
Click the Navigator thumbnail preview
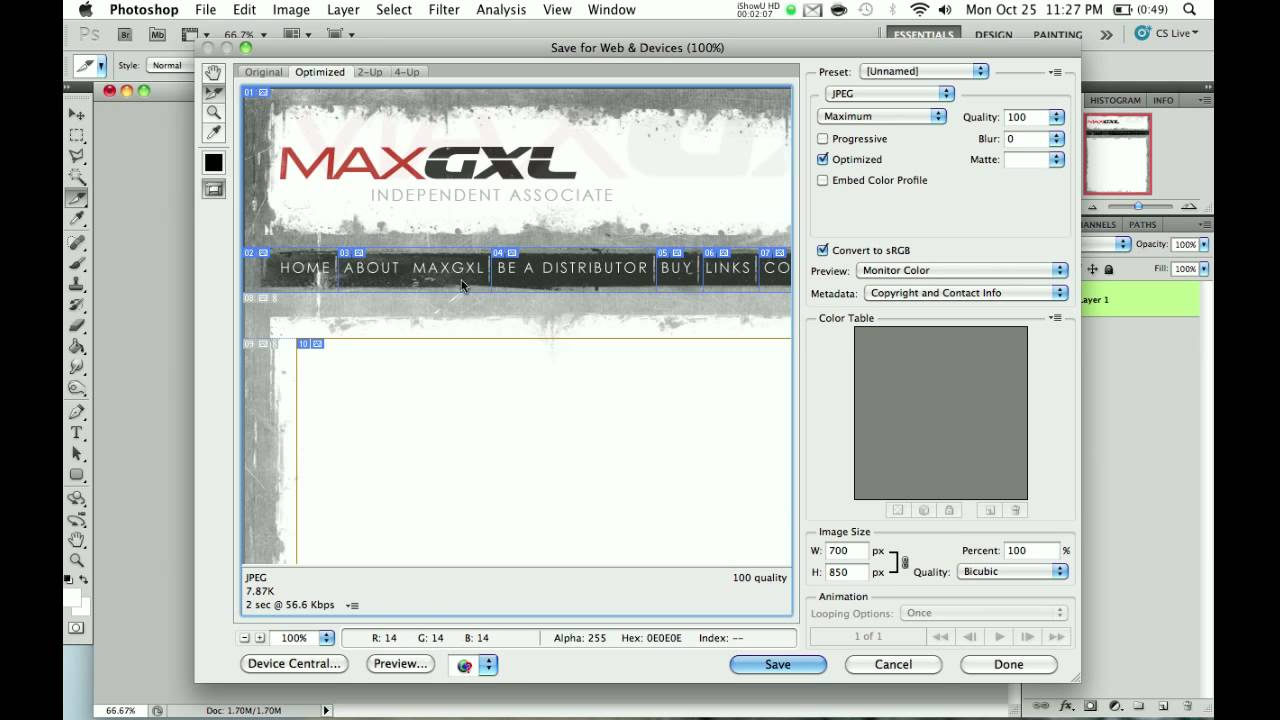[x=1118, y=153]
